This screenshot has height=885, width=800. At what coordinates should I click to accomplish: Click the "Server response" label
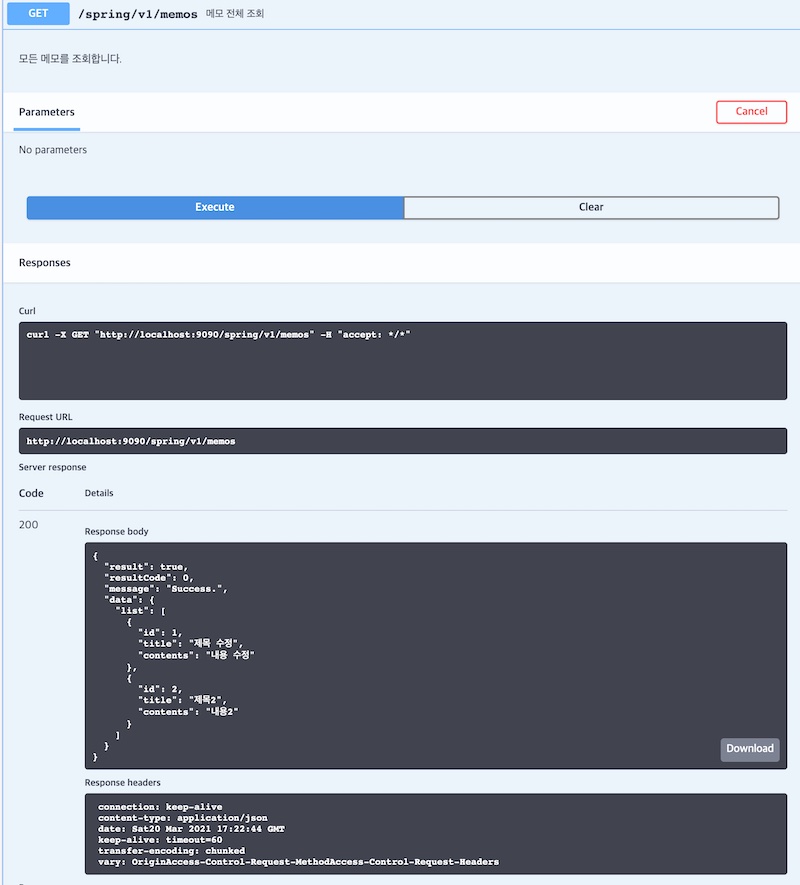click(53, 467)
